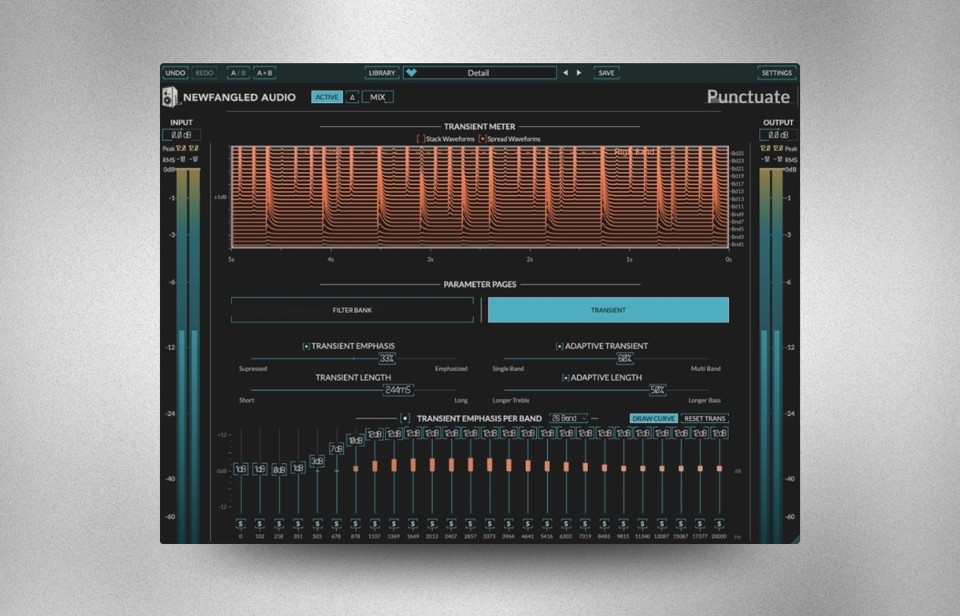The width and height of the screenshot is (960, 616).
Task: Go to the previous preset arrow
Action: click(x=565, y=73)
